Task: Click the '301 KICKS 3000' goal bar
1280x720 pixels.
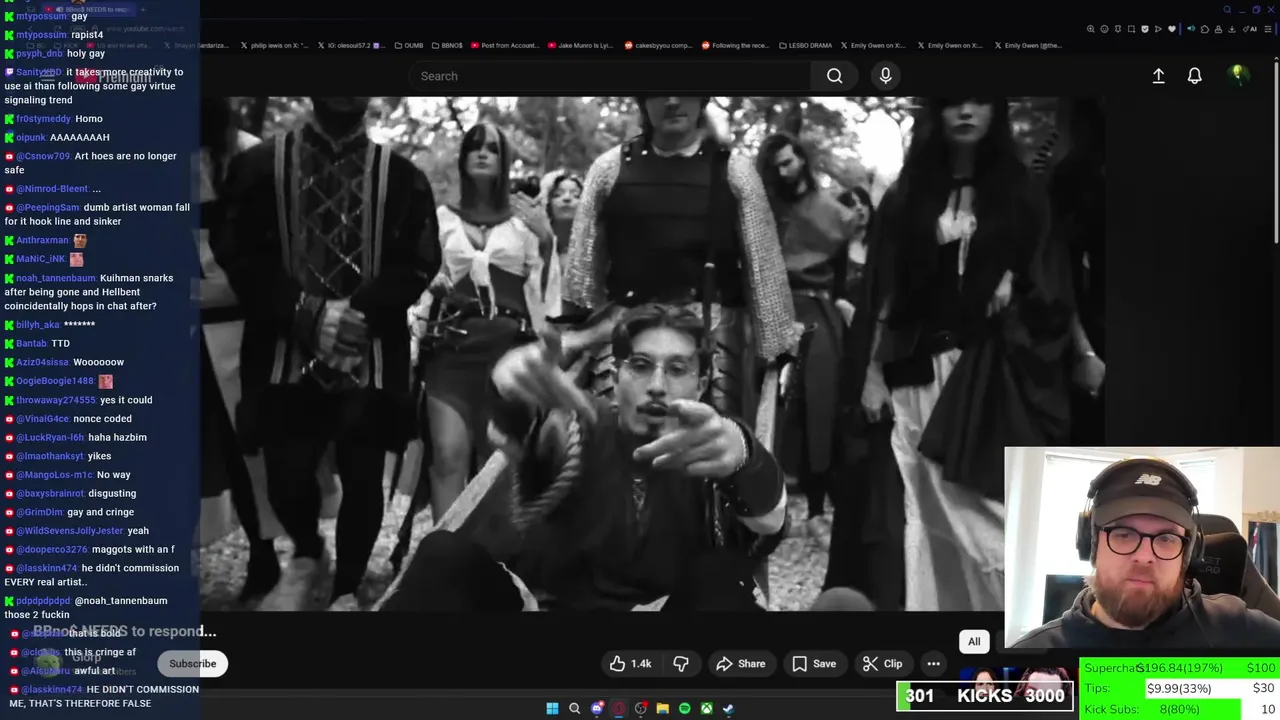Action: [x=984, y=696]
